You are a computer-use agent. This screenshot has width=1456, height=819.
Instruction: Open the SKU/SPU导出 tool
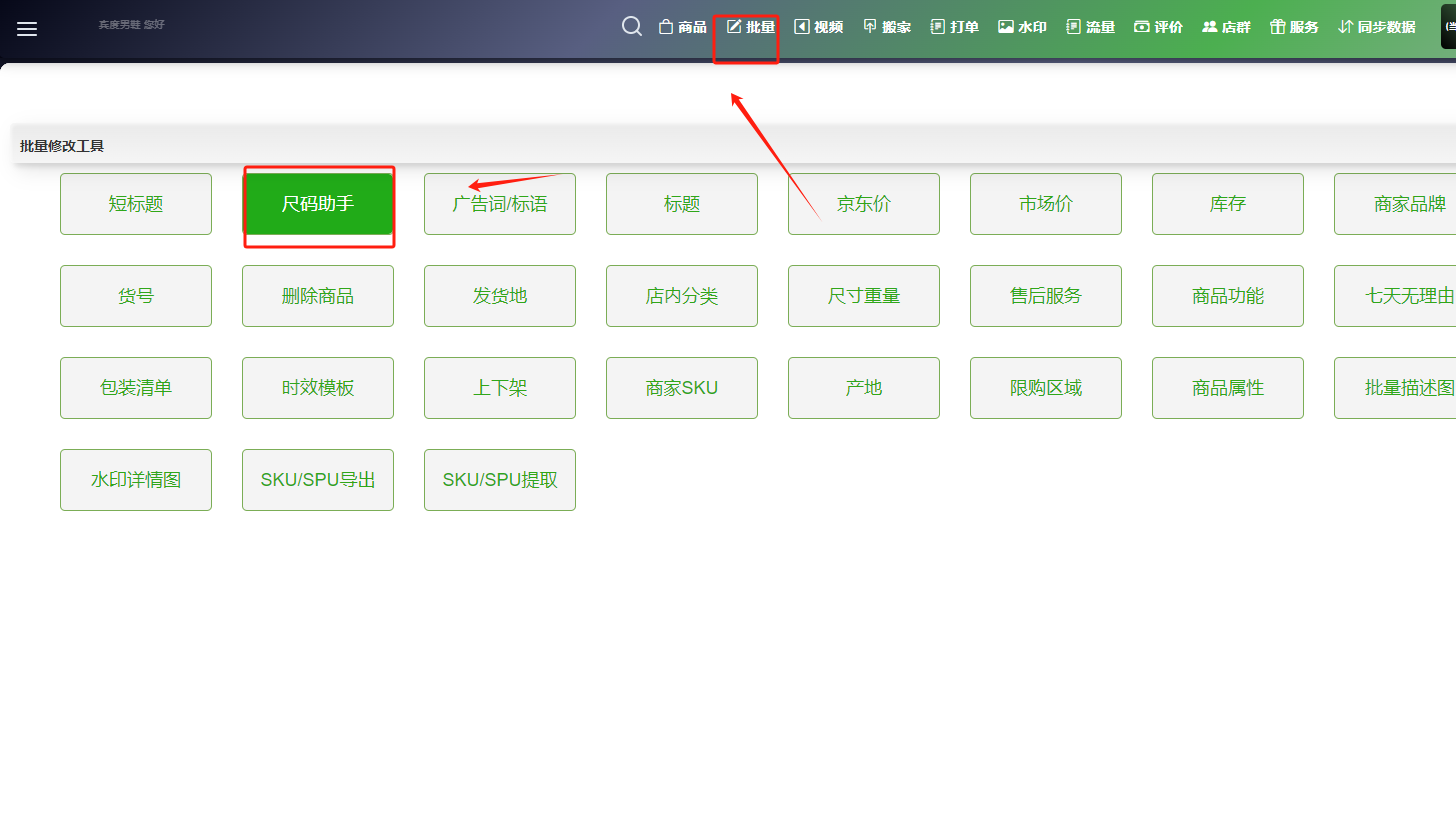(318, 480)
